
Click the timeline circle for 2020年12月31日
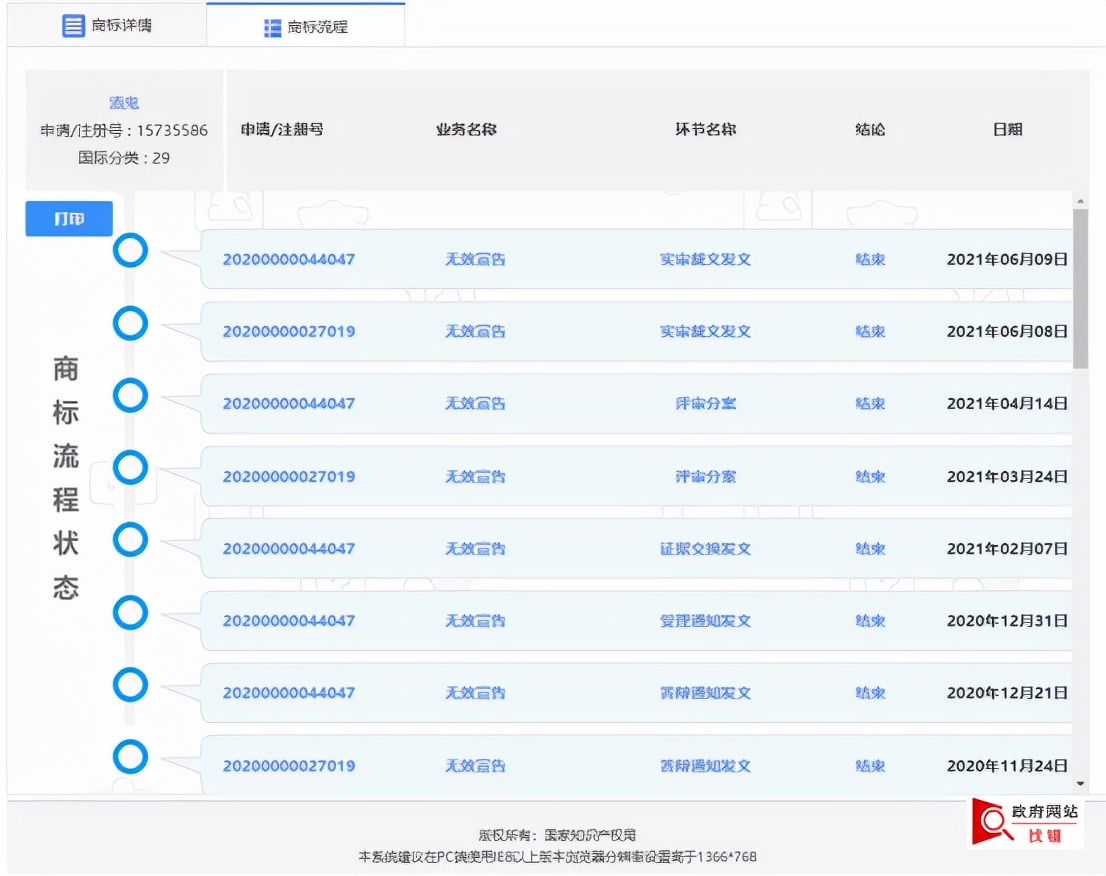130,612
